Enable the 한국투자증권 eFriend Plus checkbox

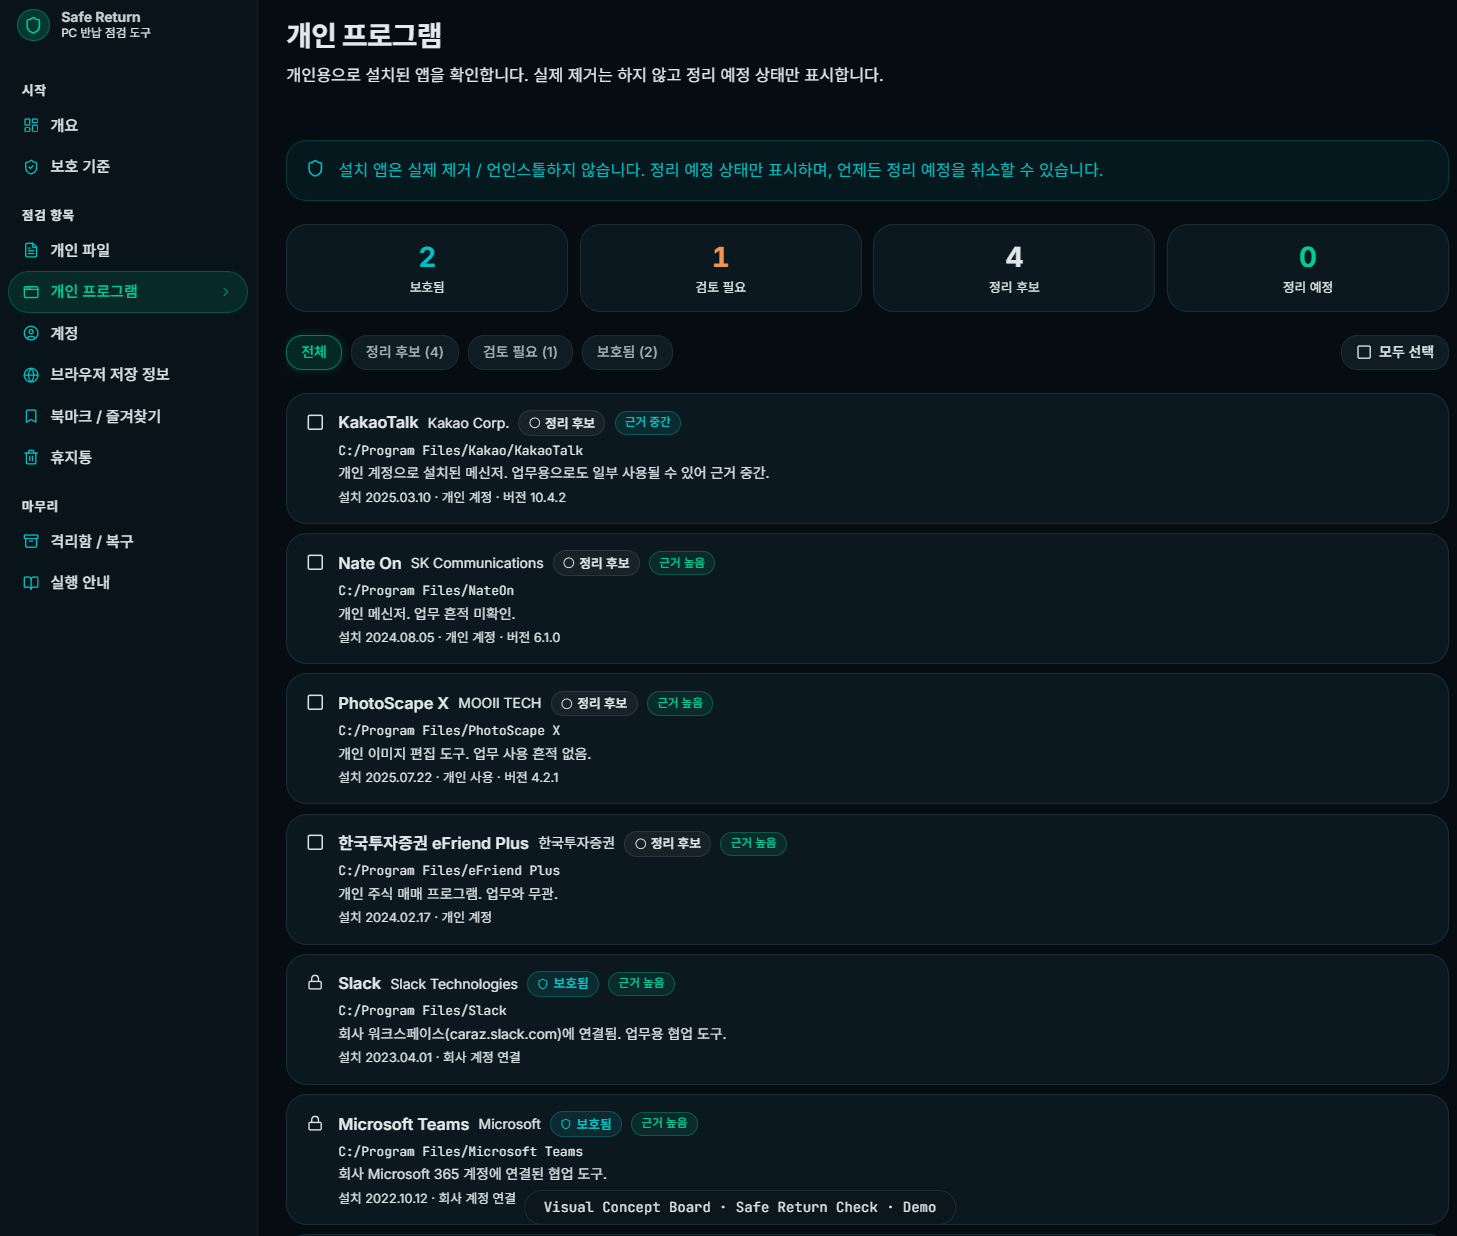coord(315,842)
